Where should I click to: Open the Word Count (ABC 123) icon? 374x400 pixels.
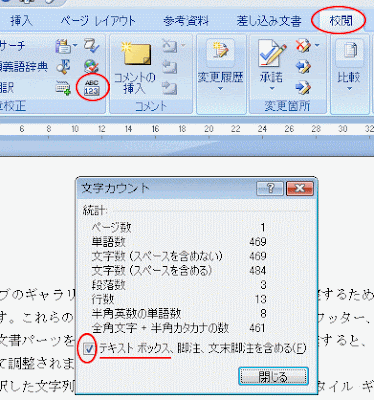click(92, 88)
